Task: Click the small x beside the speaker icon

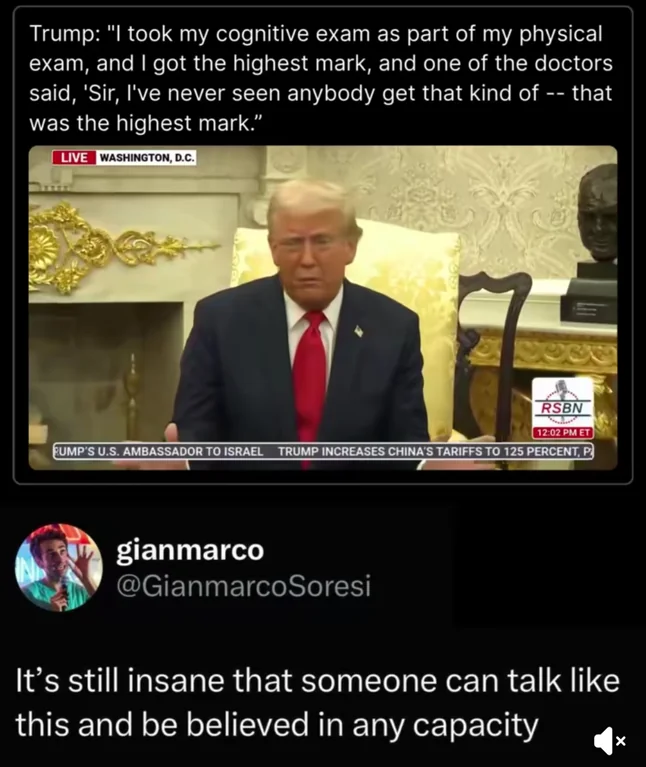Action: (621, 741)
